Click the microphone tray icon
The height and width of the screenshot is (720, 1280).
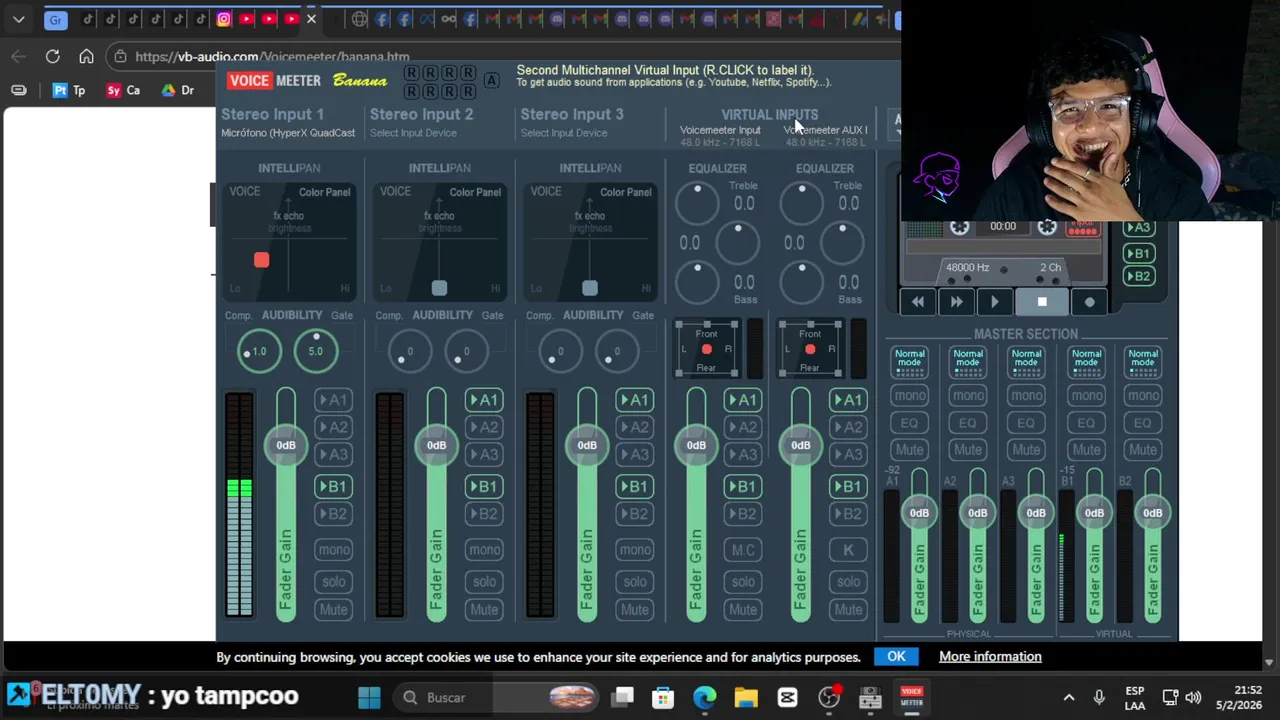pos(1099,697)
